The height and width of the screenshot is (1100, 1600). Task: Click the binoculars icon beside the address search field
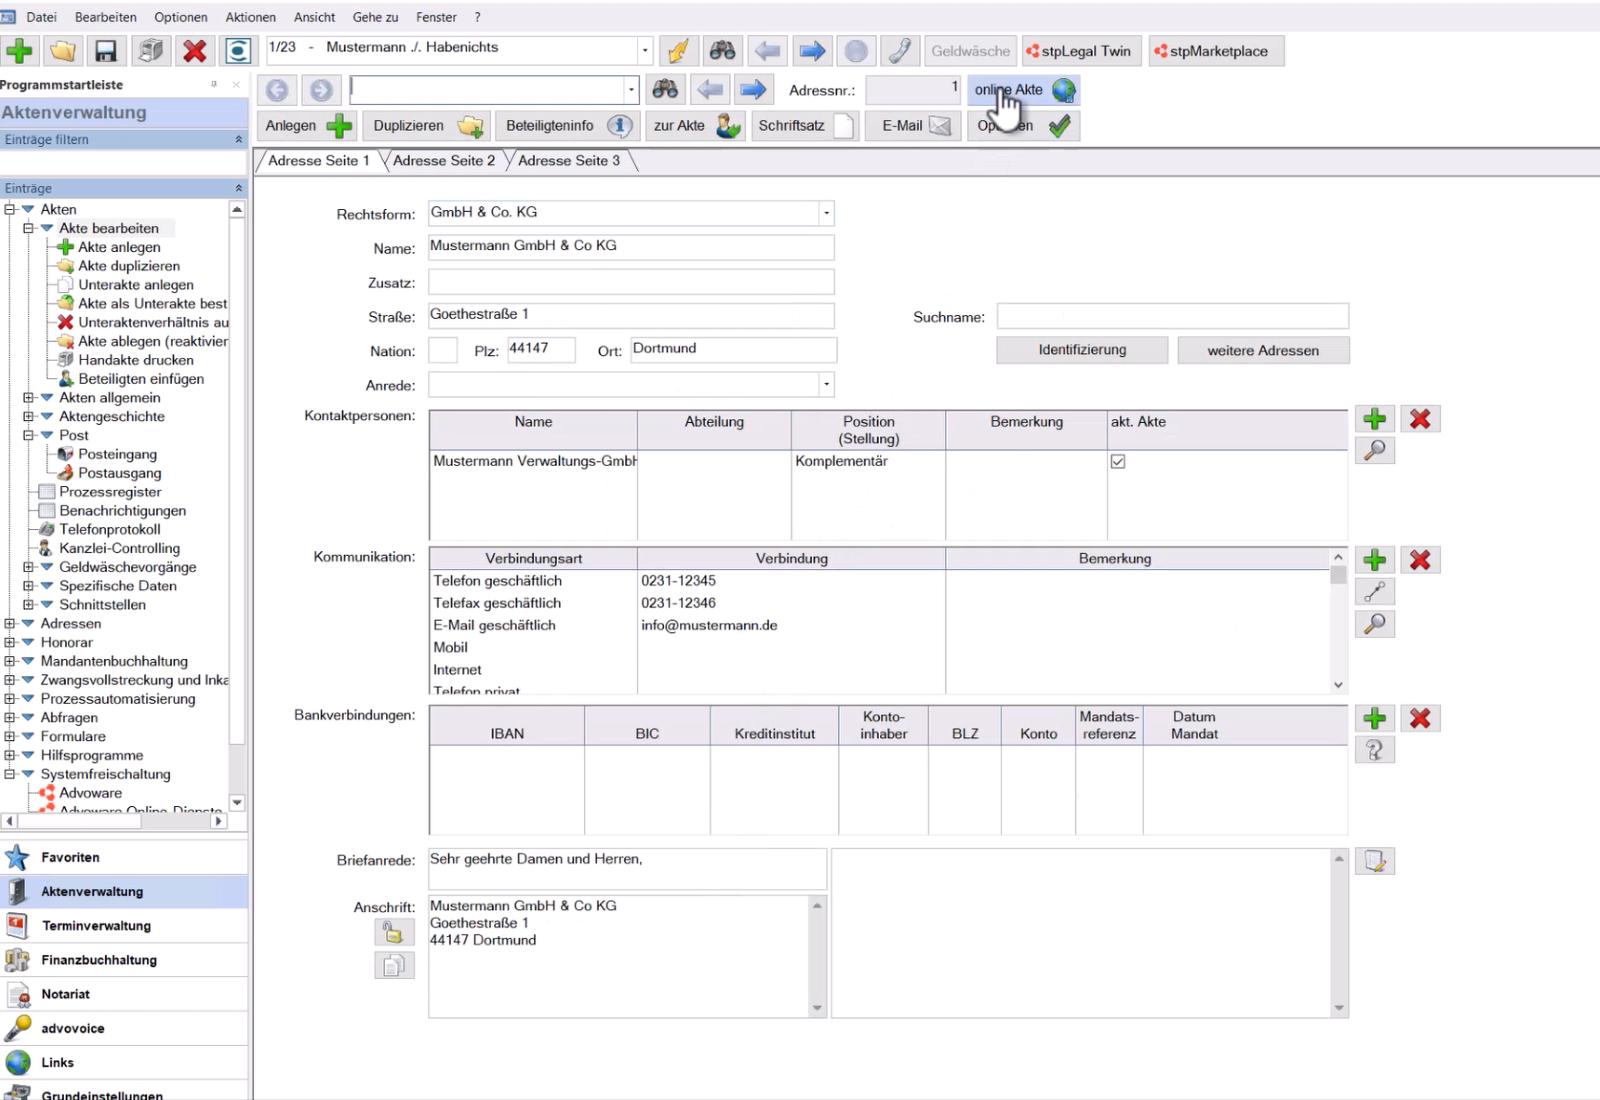click(665, 90)
